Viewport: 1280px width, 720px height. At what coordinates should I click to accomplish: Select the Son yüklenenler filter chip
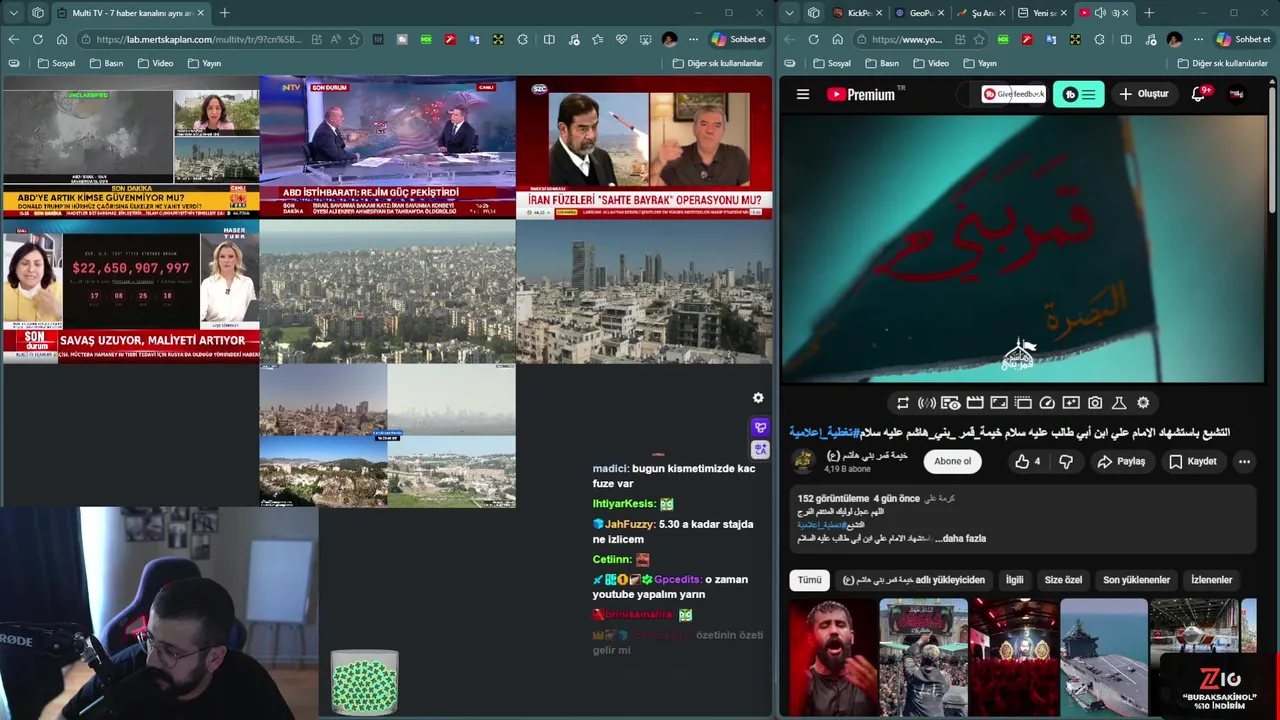point(1136,580)
